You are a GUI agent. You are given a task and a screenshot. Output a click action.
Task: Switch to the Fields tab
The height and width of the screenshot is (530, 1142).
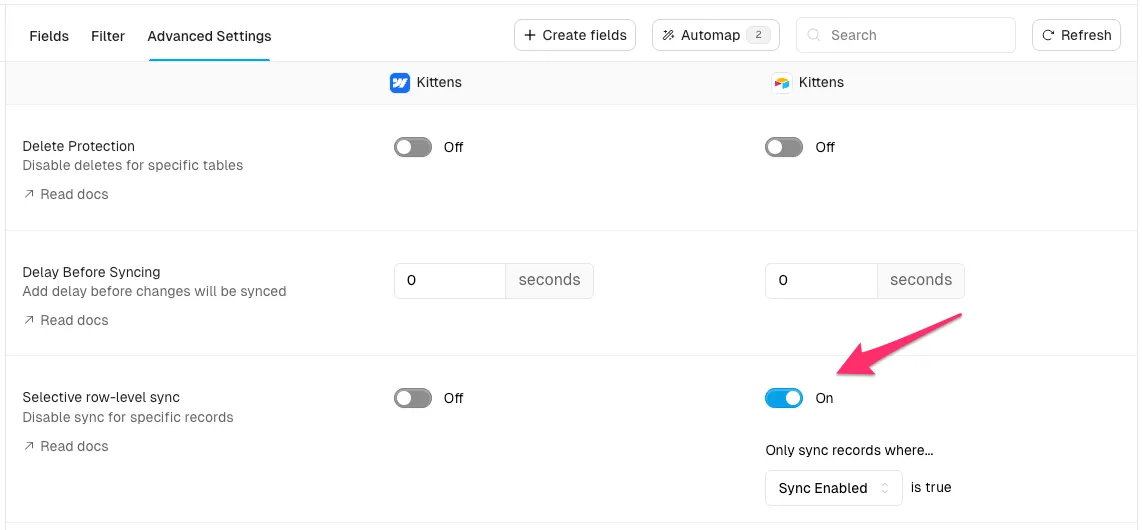(x=49, y=36)
